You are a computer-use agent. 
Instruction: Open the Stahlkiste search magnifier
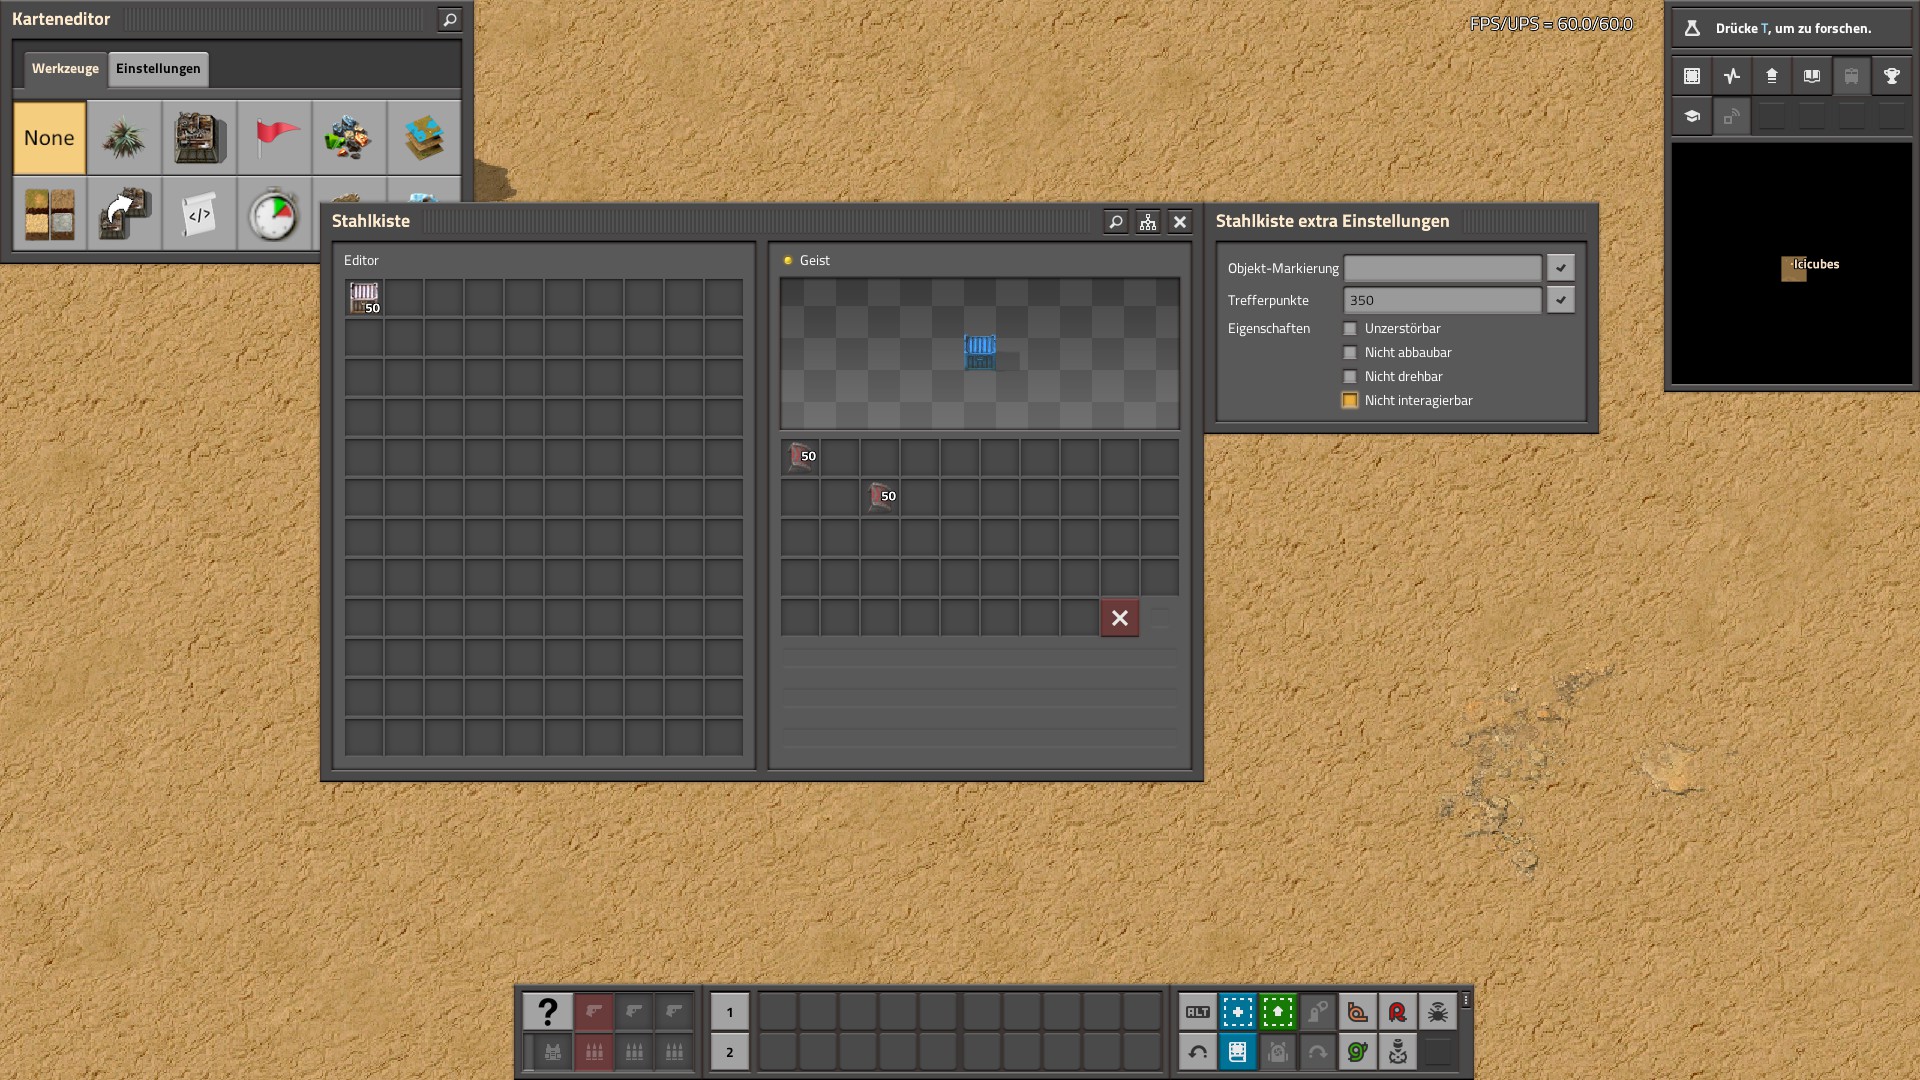tap(1116, 222)
